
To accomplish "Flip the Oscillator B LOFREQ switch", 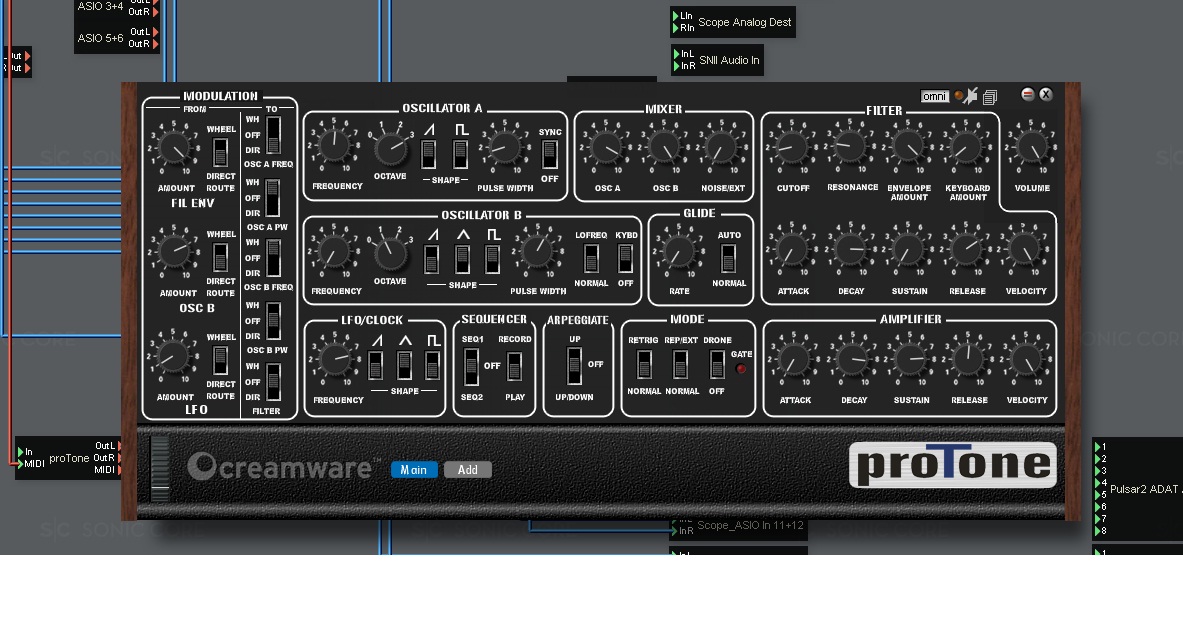I will [x=592, y=259].
